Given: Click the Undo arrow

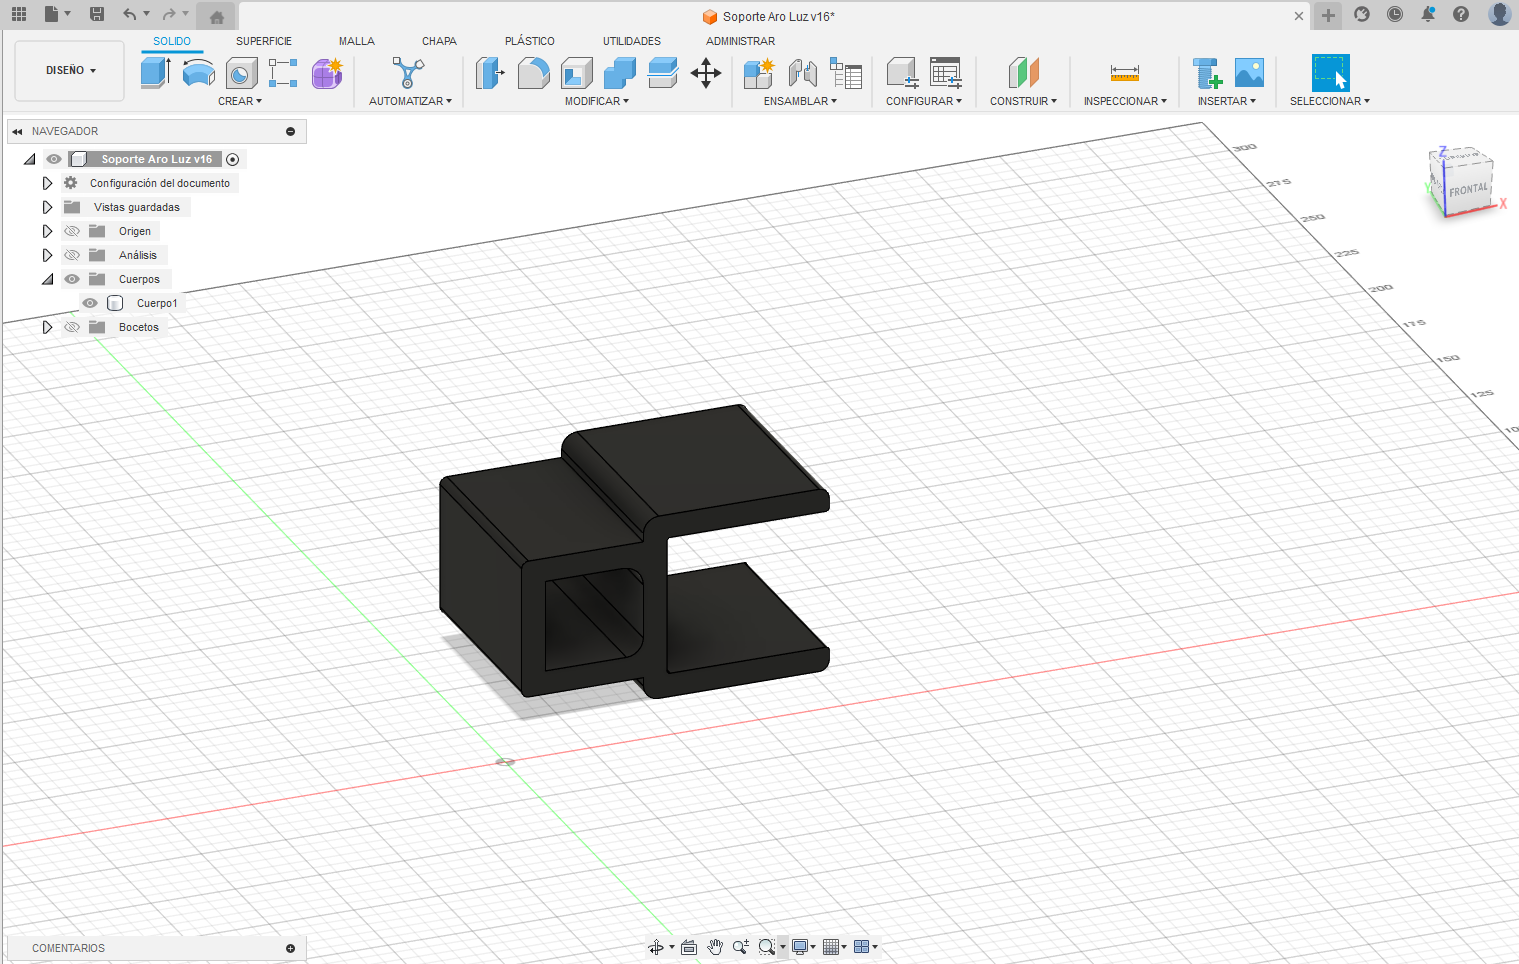Looking at the screenshot, I should pyautogui.click(x=129, y=14).
